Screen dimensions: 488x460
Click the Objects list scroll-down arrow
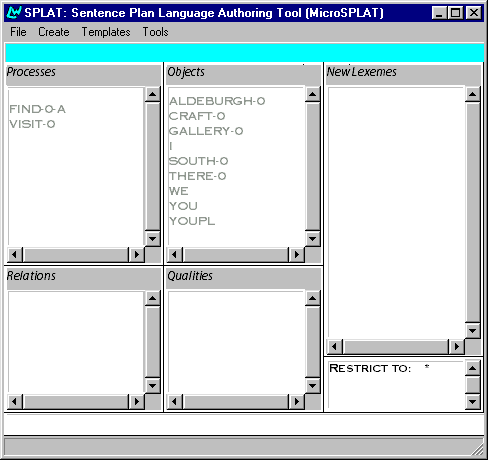pos(313,238)
